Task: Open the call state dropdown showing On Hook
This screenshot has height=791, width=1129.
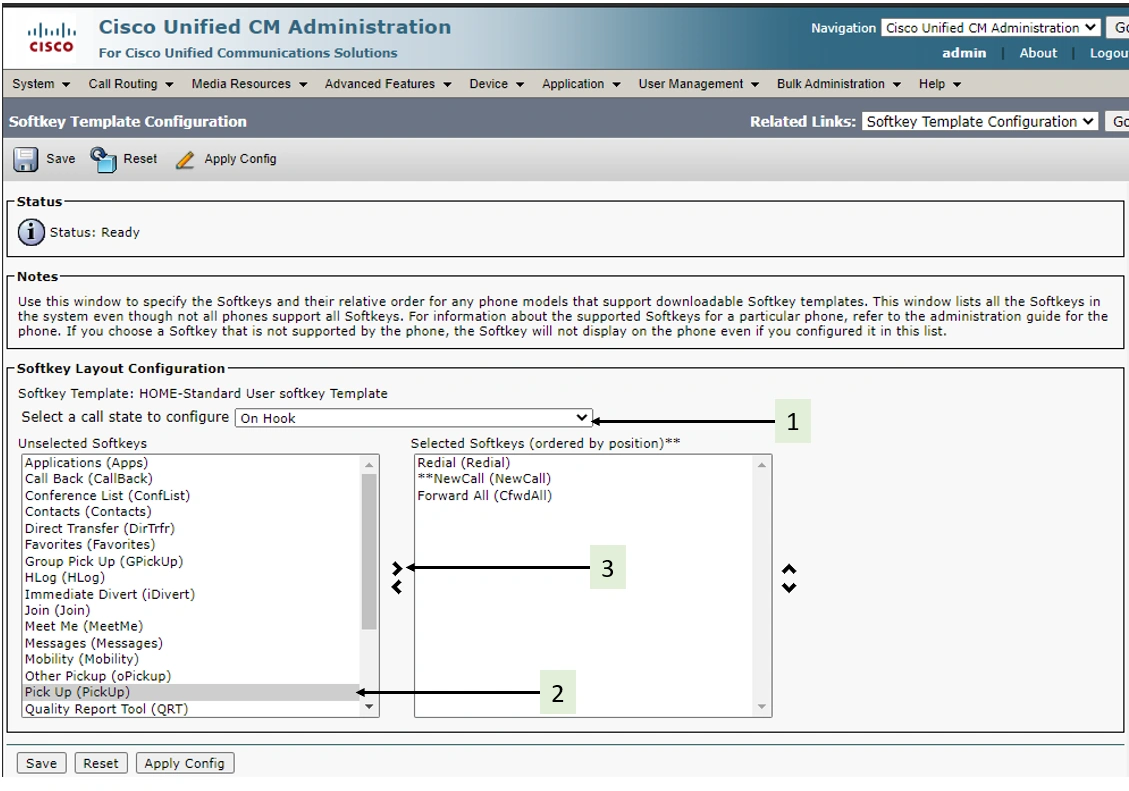Action: [413, 418]
